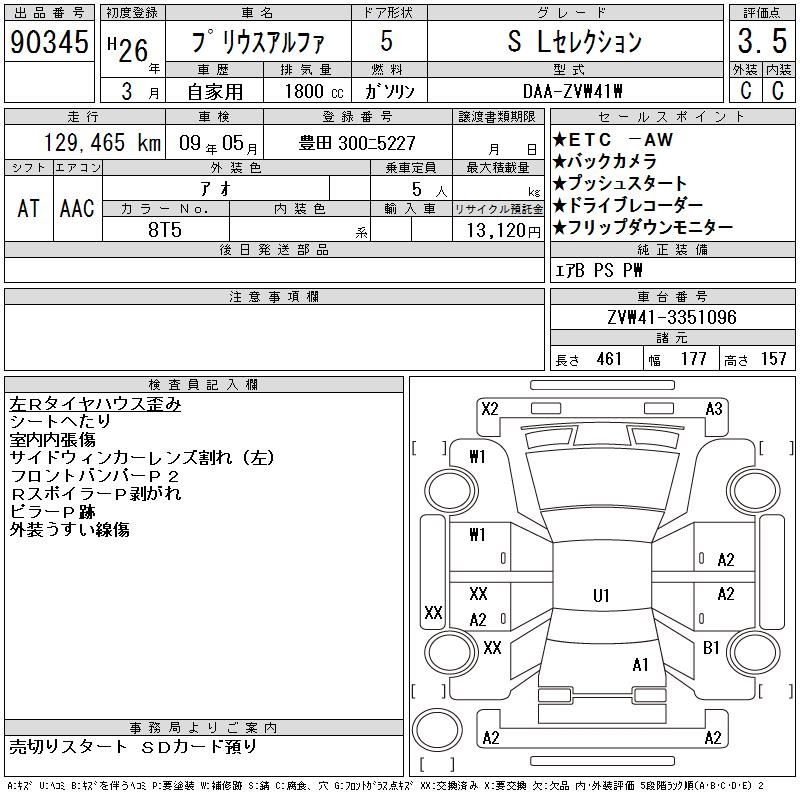Select the note フロントバンパーP２
This screenshot has width=800, height=800.
tap(95, 476)
